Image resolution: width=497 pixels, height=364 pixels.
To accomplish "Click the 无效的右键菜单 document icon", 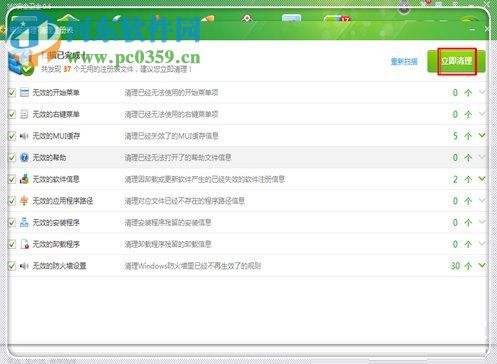I will (24, 114).
